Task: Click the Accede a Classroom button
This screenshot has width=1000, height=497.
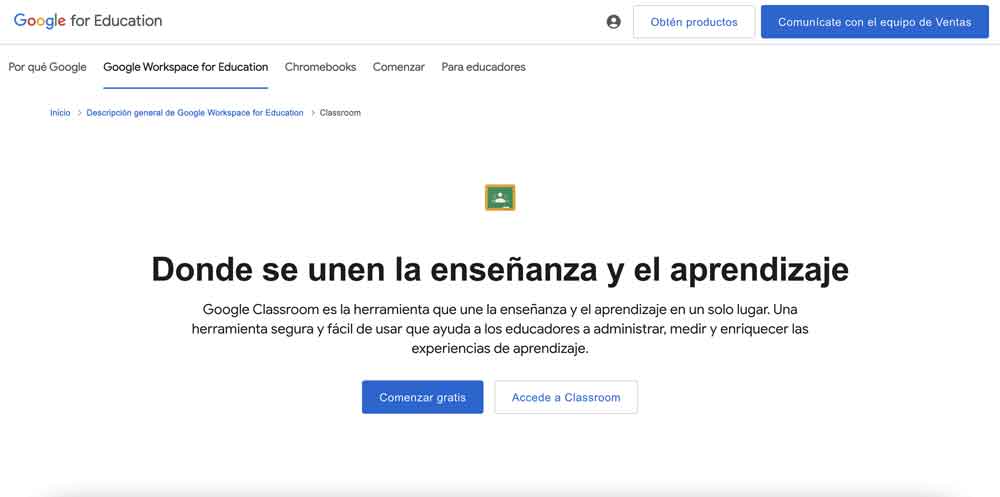Action: click(566, 397)
